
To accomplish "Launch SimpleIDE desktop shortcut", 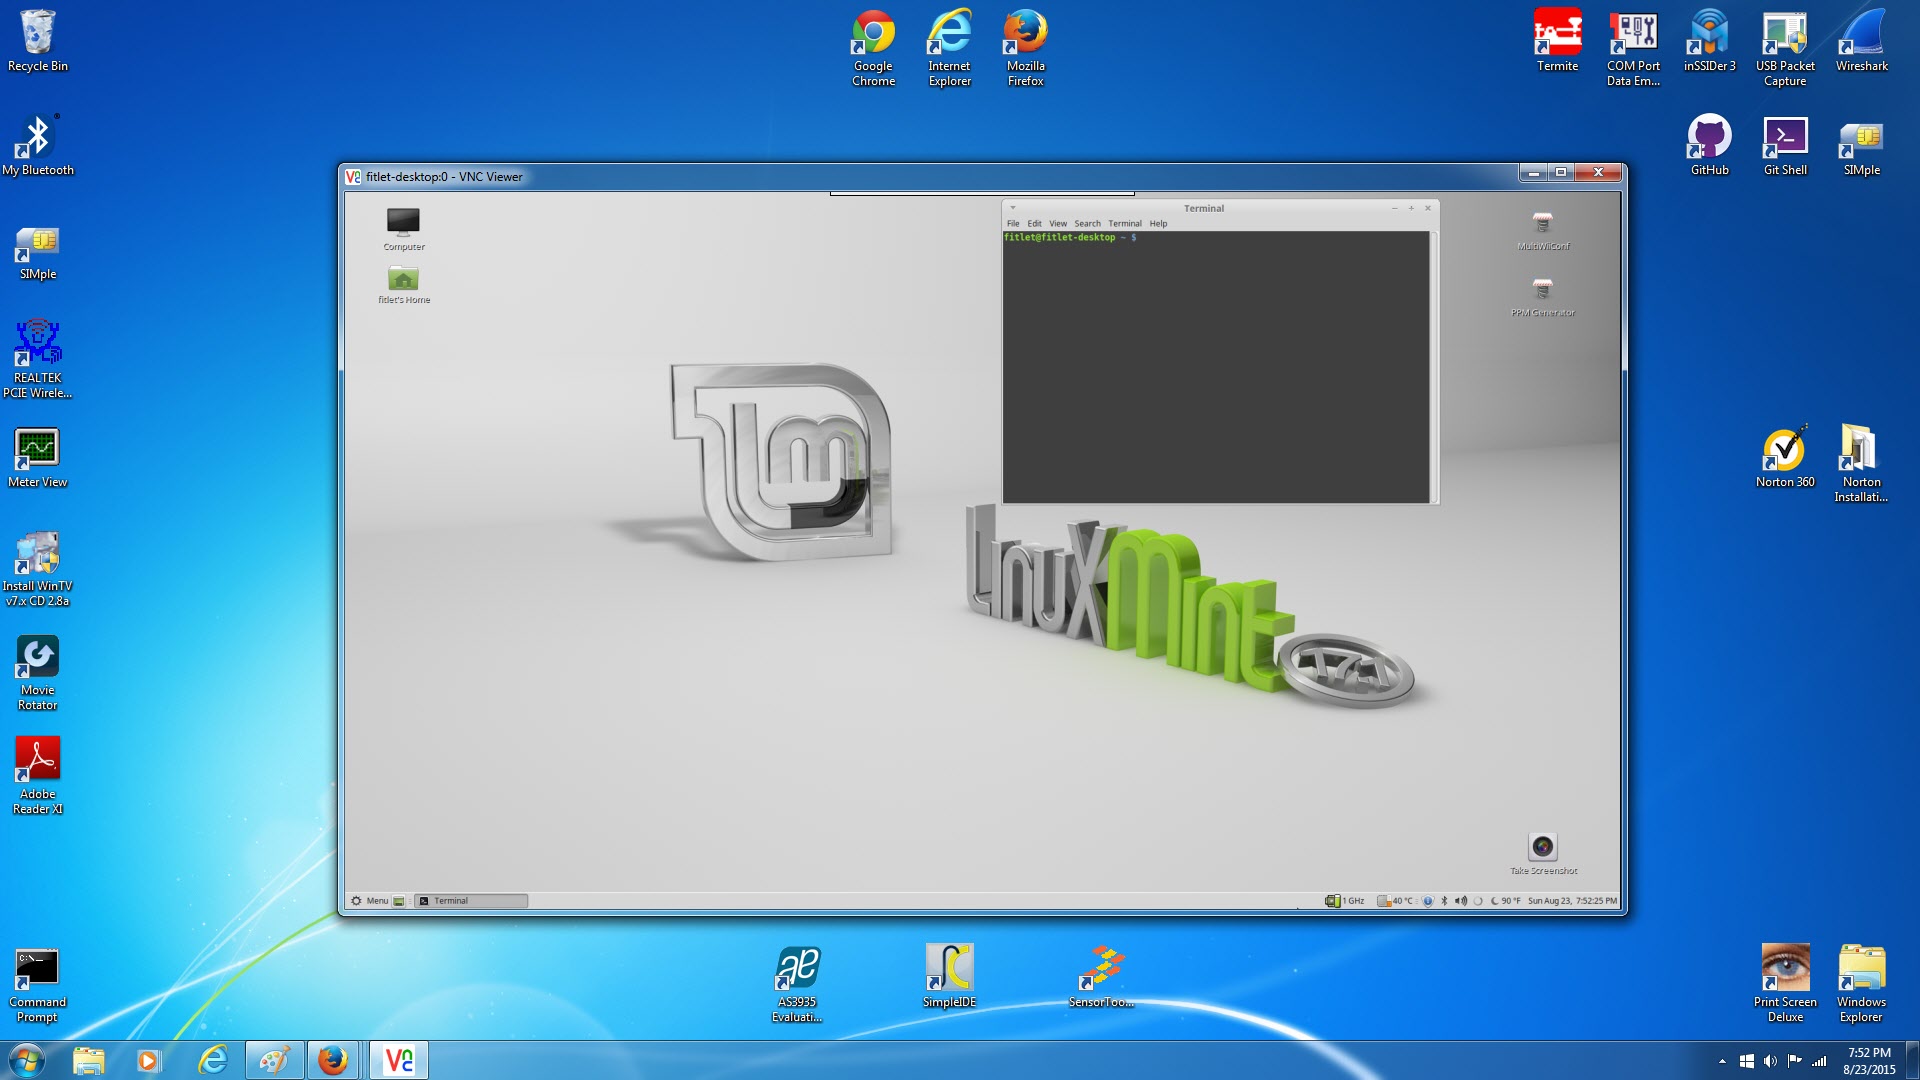I will coord(949,977).
